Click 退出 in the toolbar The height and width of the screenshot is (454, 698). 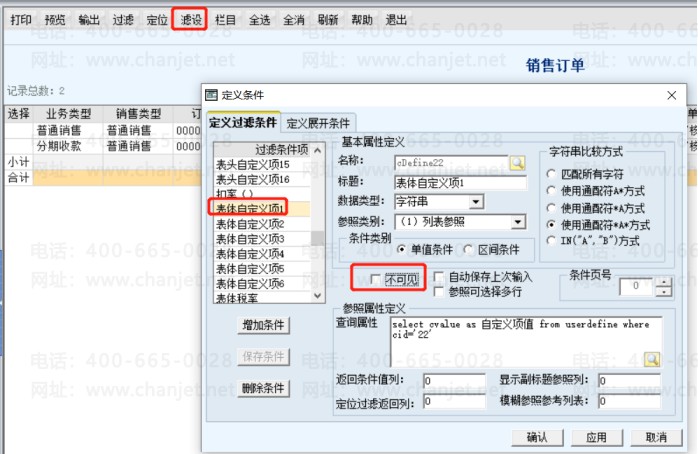click(x=396, y=20)
